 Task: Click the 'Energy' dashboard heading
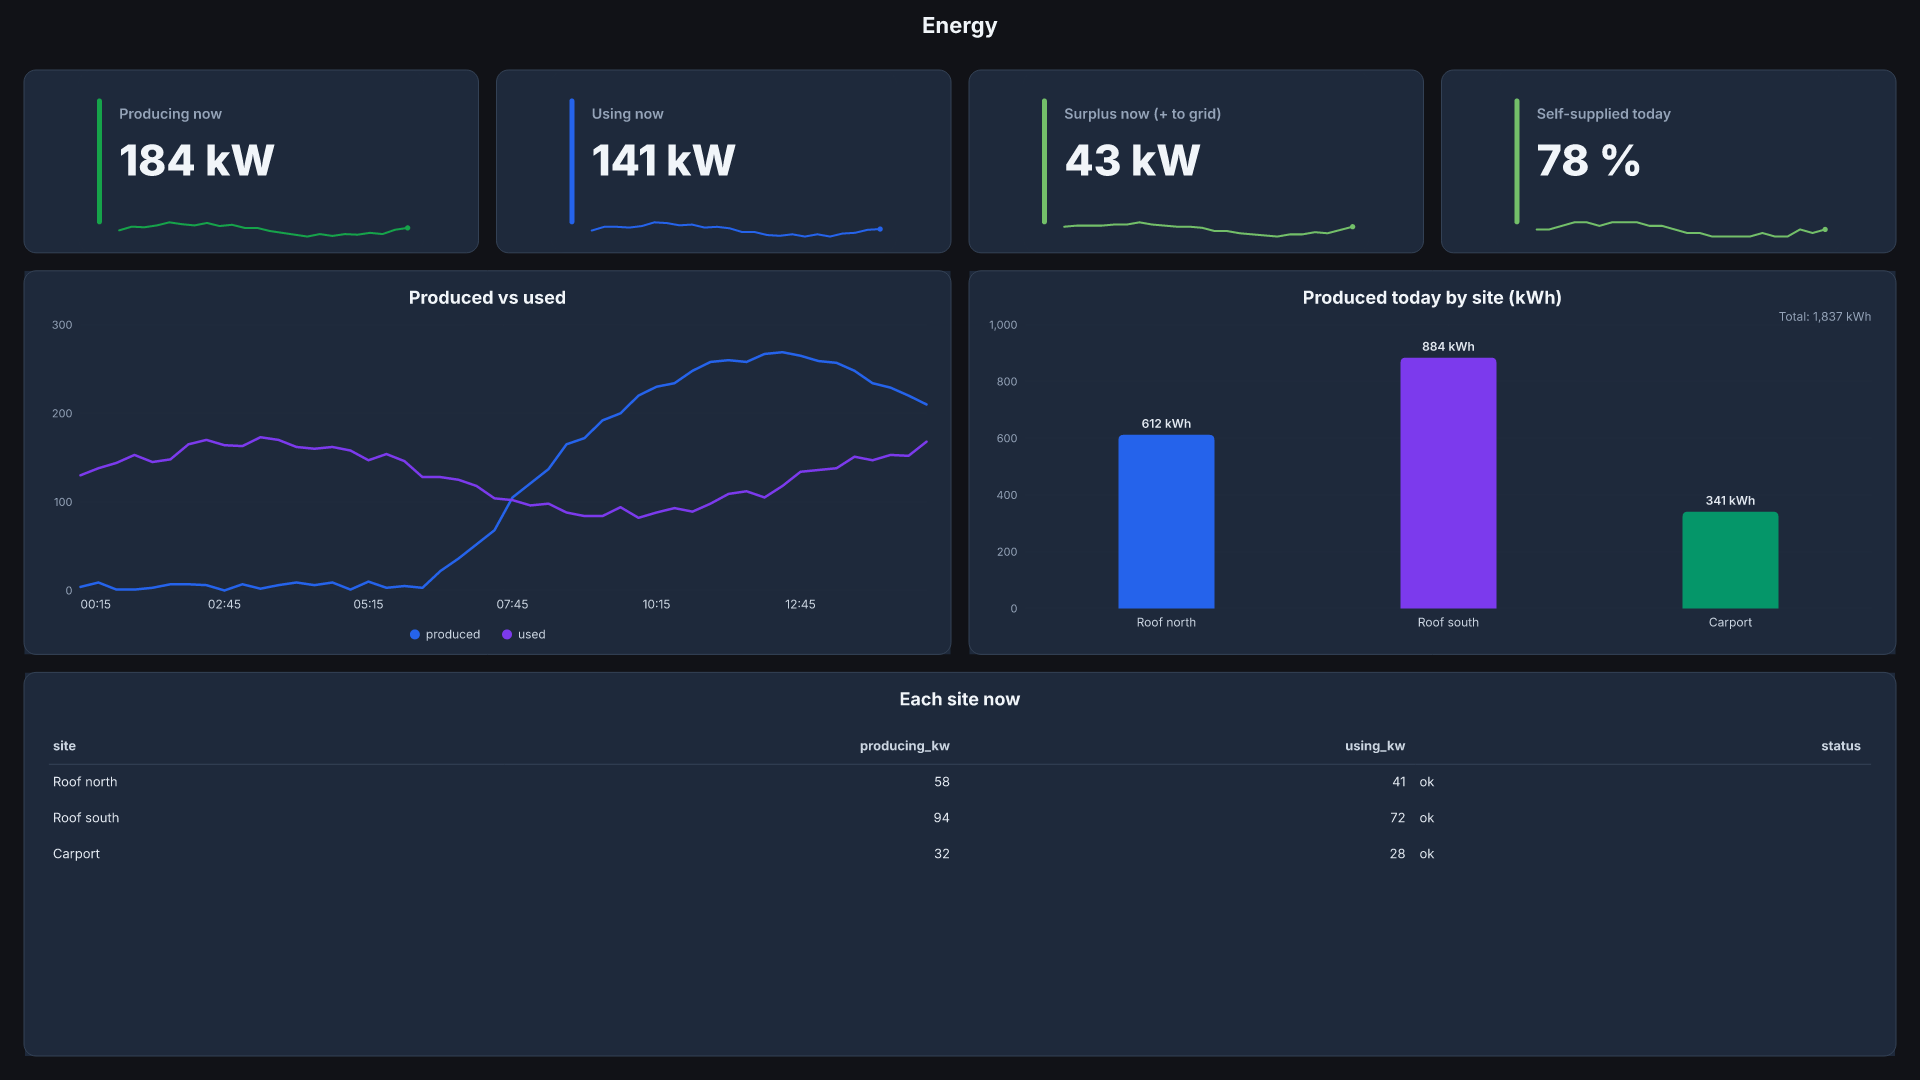point(959,26)
